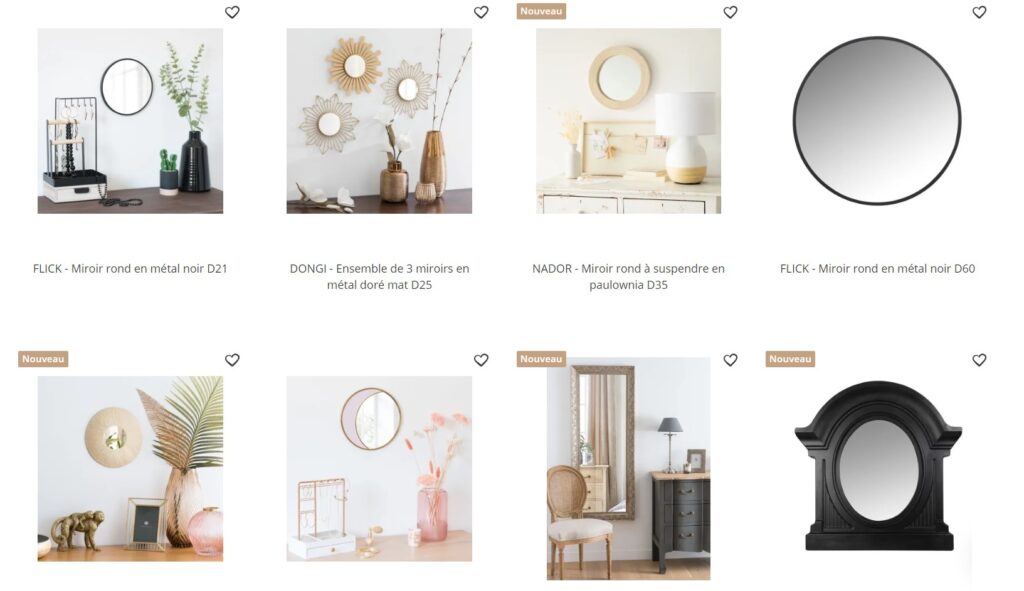This screenshot has width=1024, height=591.
Task: Click Nouveau badge on NADOR mirror
Action: coord(541,11)
